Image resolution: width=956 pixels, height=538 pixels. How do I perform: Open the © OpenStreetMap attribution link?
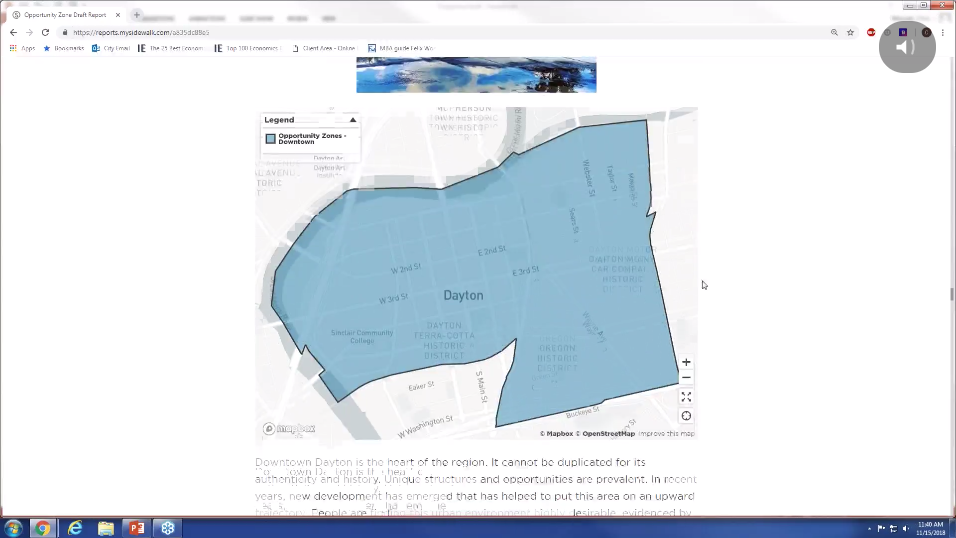tap(605, 434)
